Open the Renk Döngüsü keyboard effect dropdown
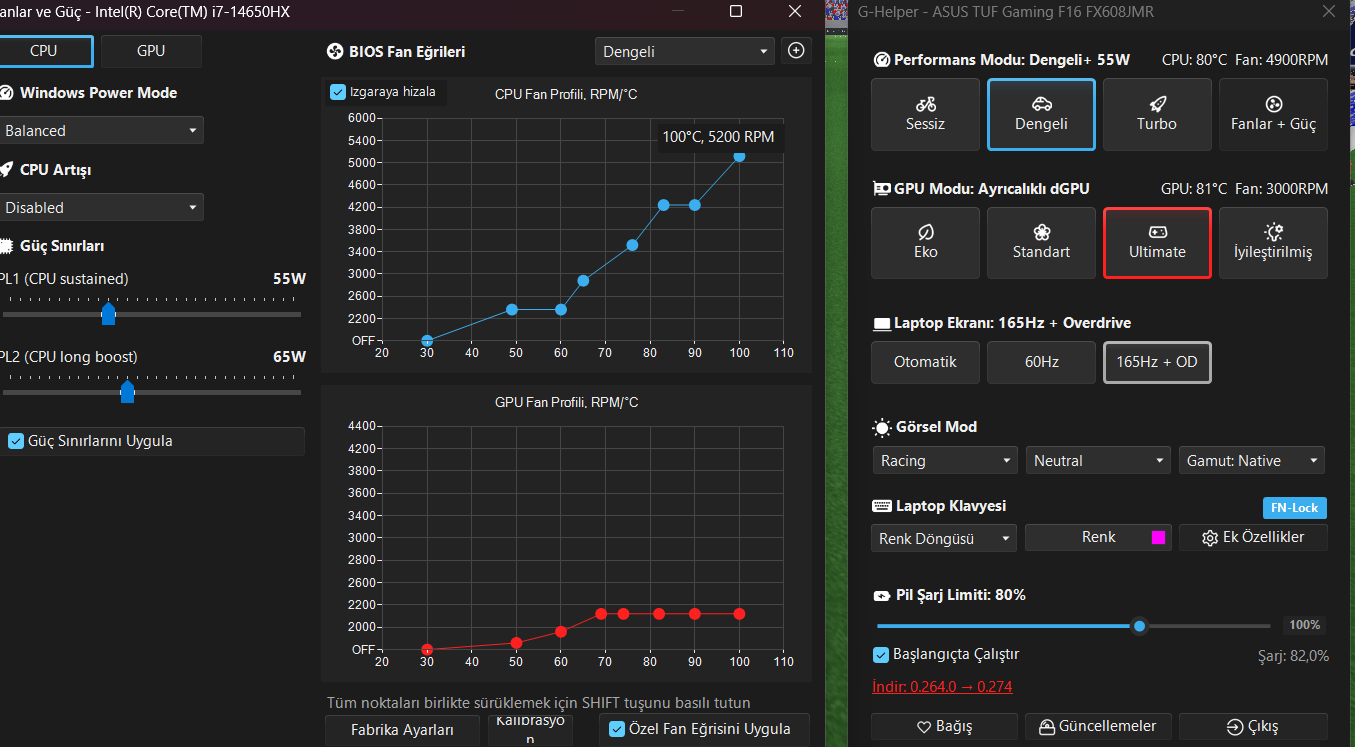 [x=944, y=538]
